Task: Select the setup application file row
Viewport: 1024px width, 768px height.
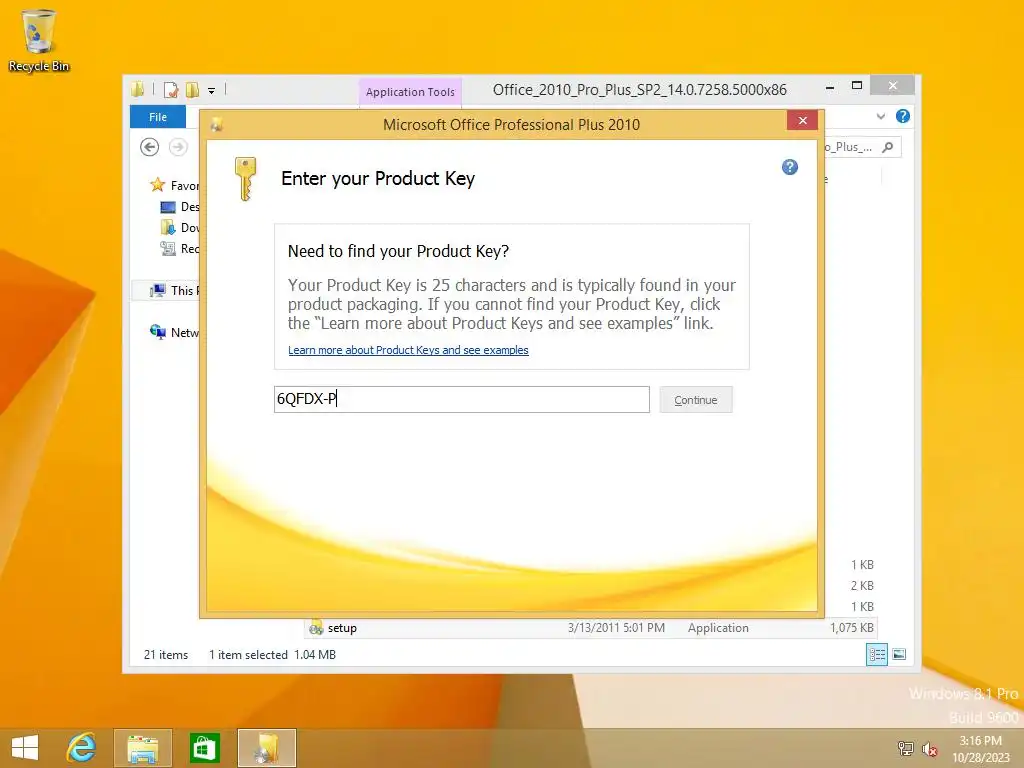Action: 591,628
